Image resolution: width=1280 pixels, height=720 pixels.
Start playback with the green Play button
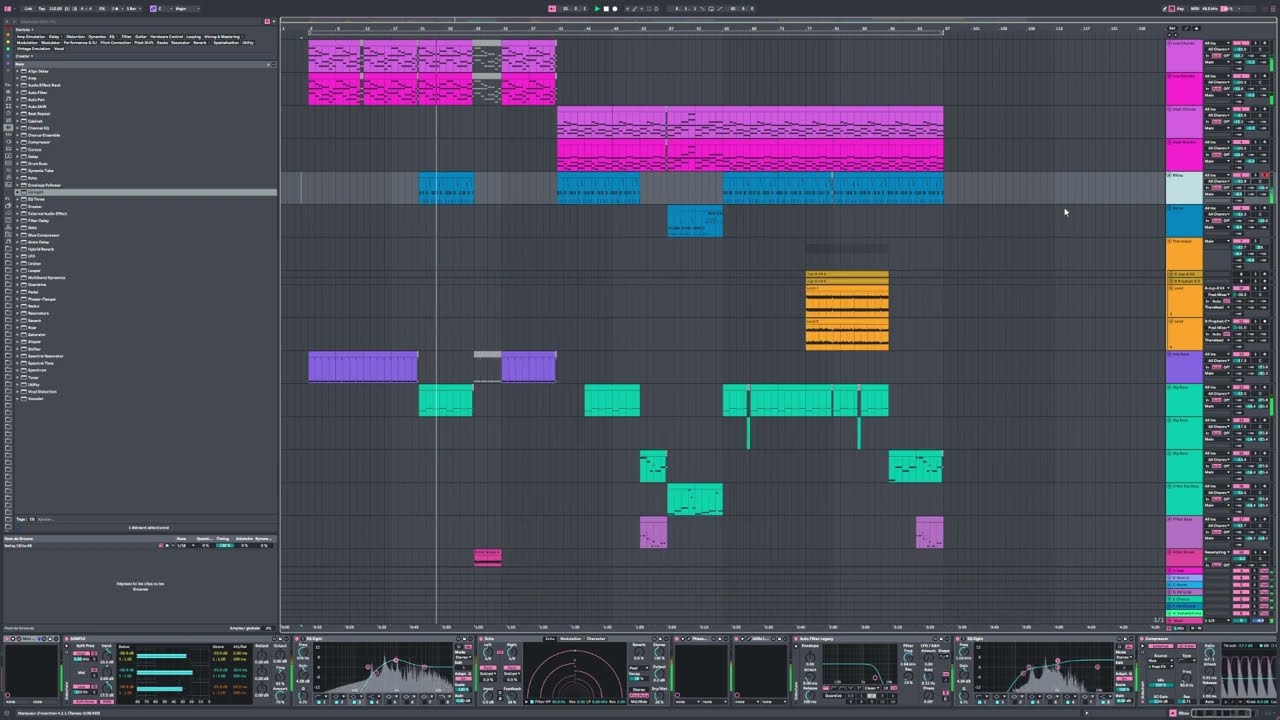[x=597, y=8]
